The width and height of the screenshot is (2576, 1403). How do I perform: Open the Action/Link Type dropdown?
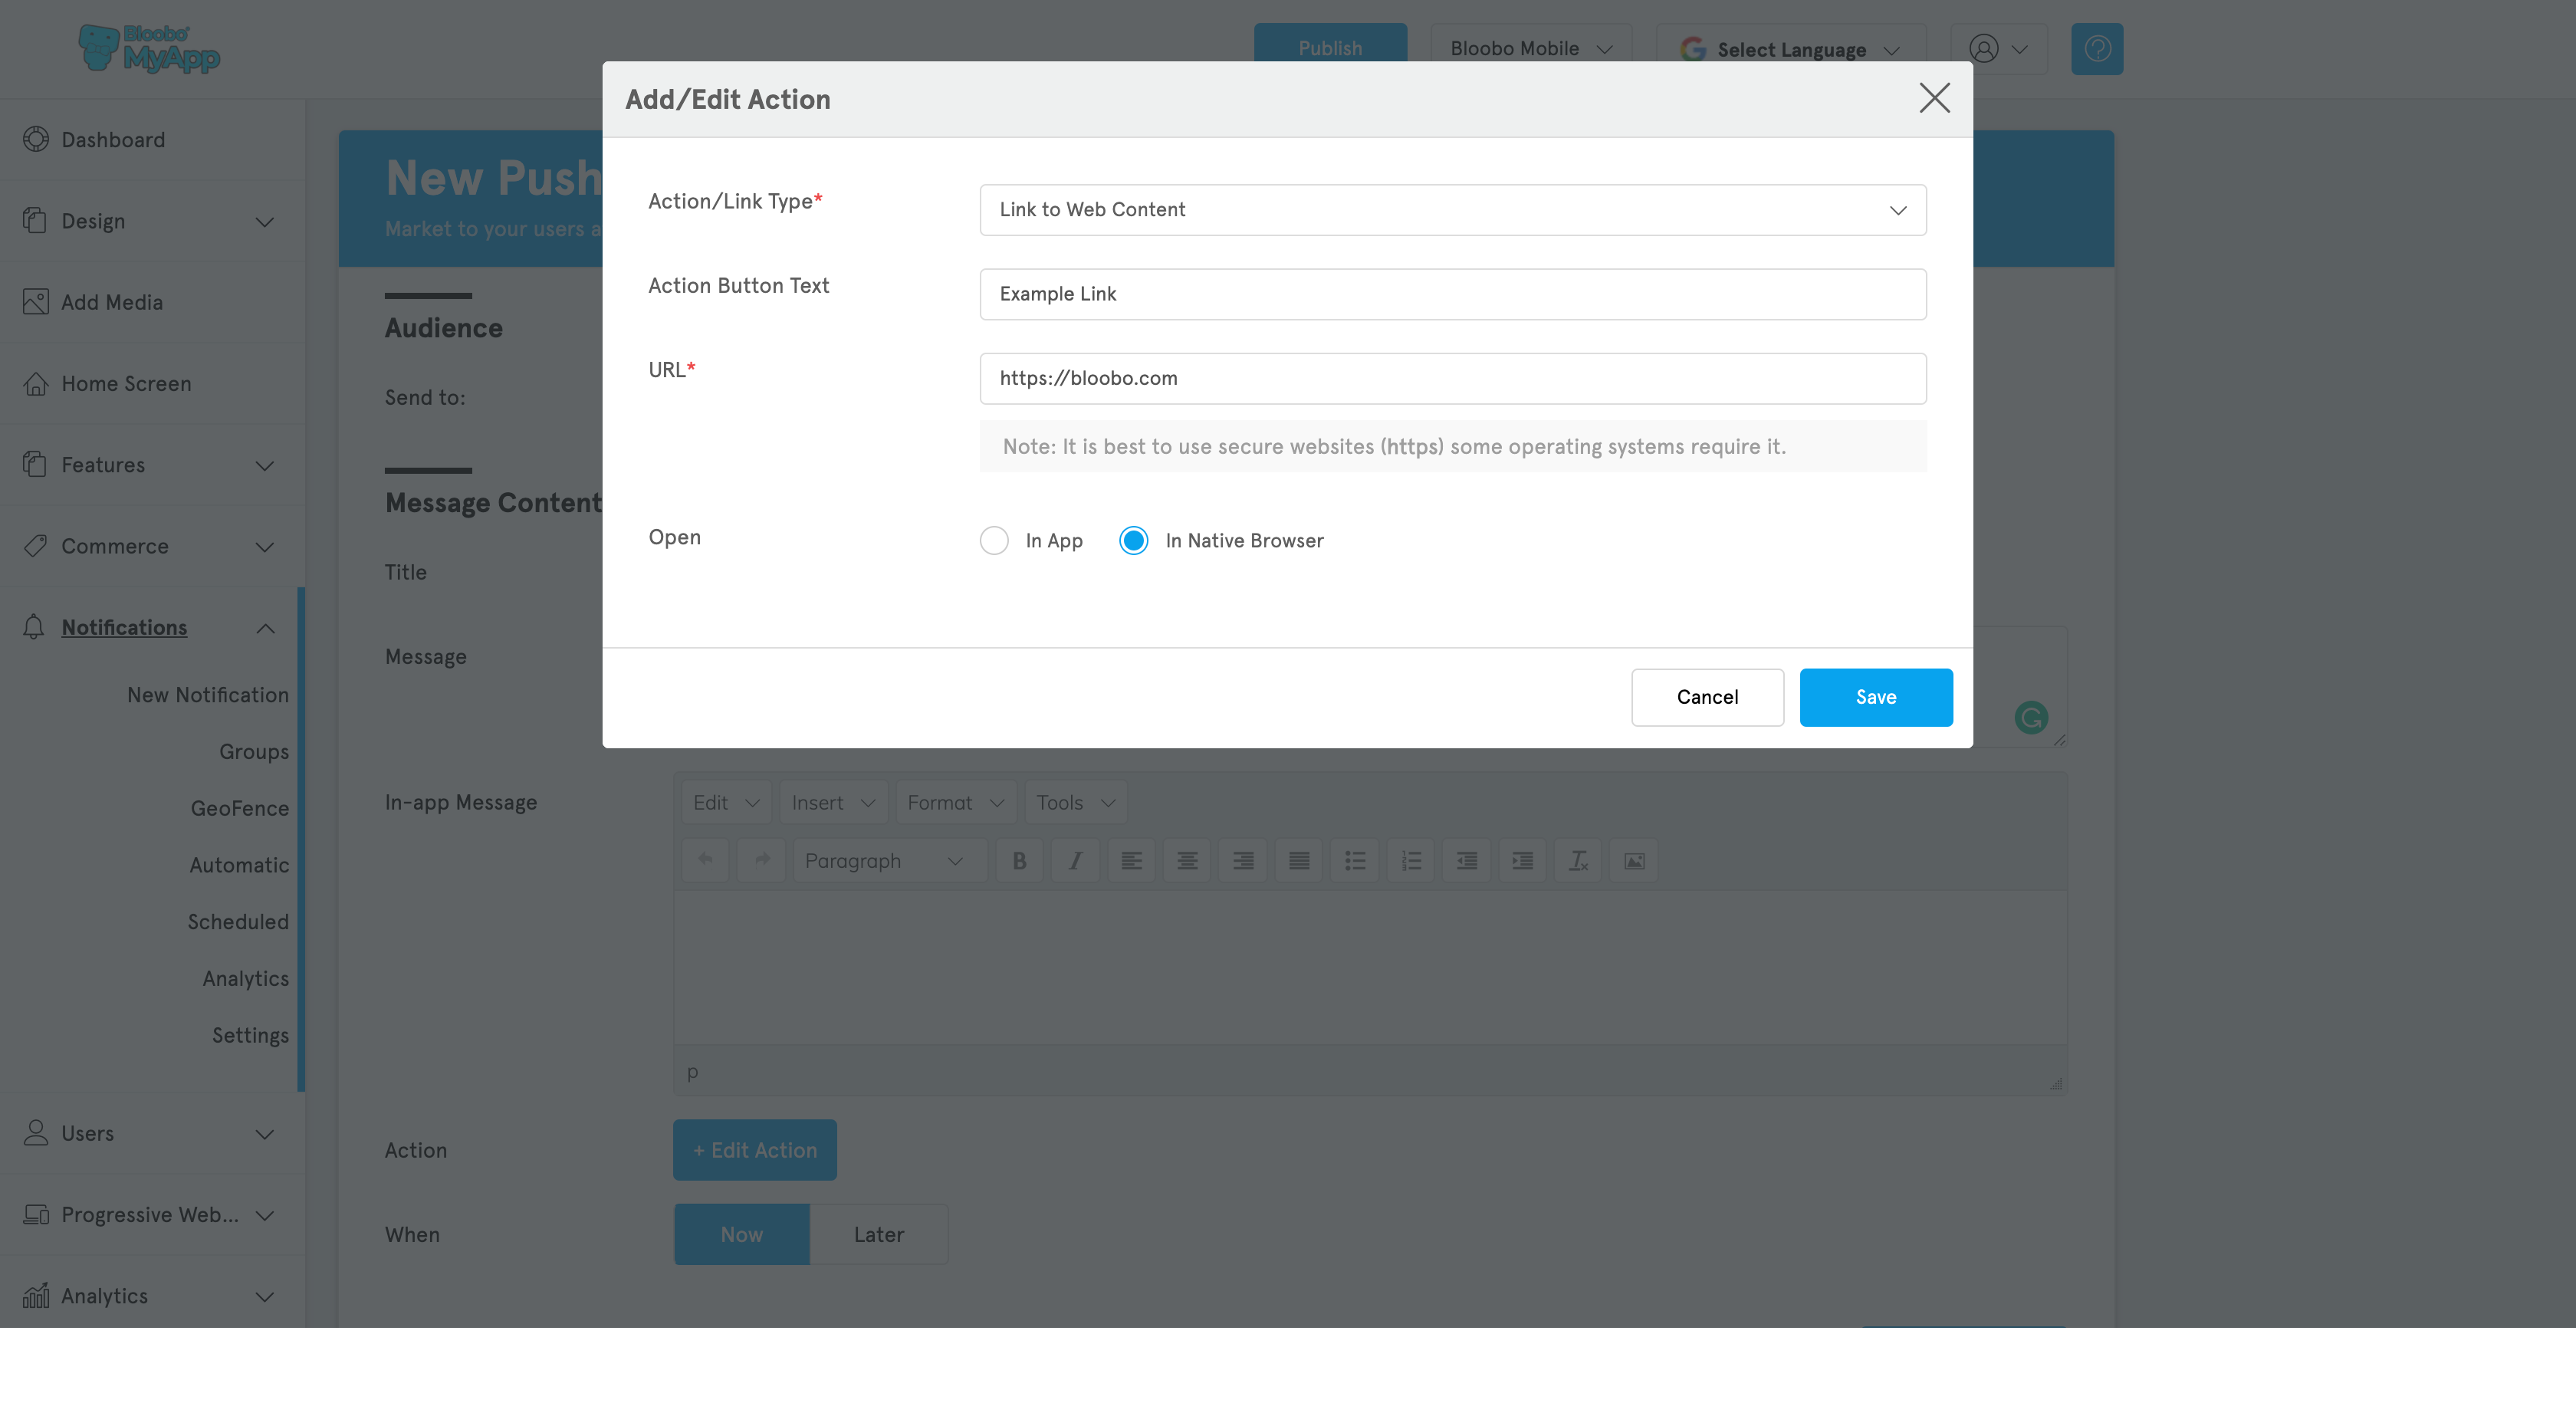pyautogui.click(x=1452, y=210)
